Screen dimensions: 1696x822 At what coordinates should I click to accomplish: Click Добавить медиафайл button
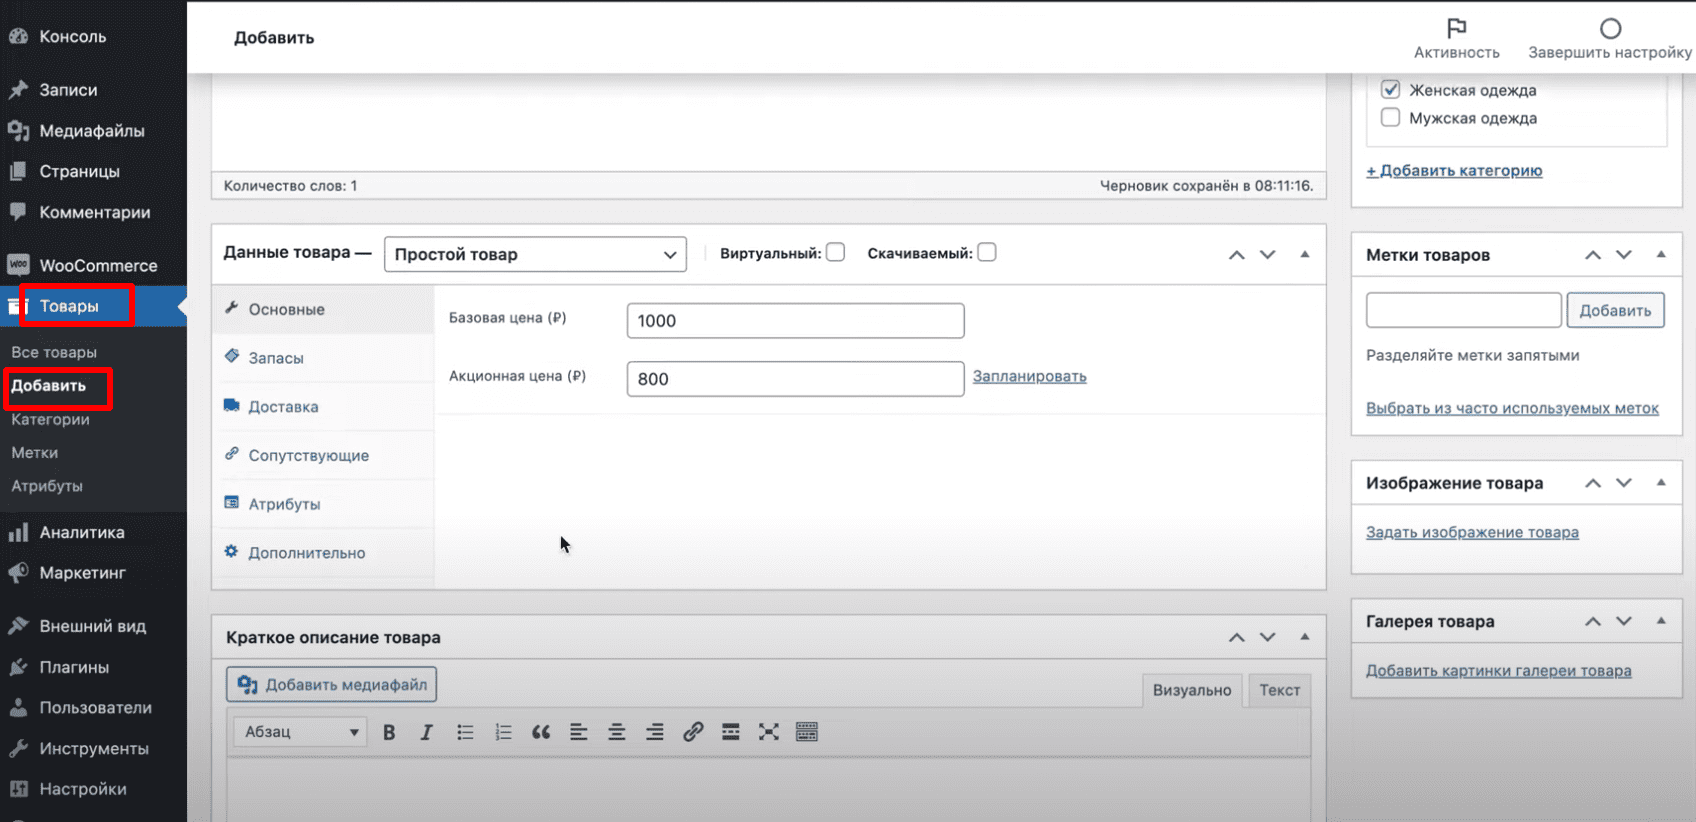331,684
